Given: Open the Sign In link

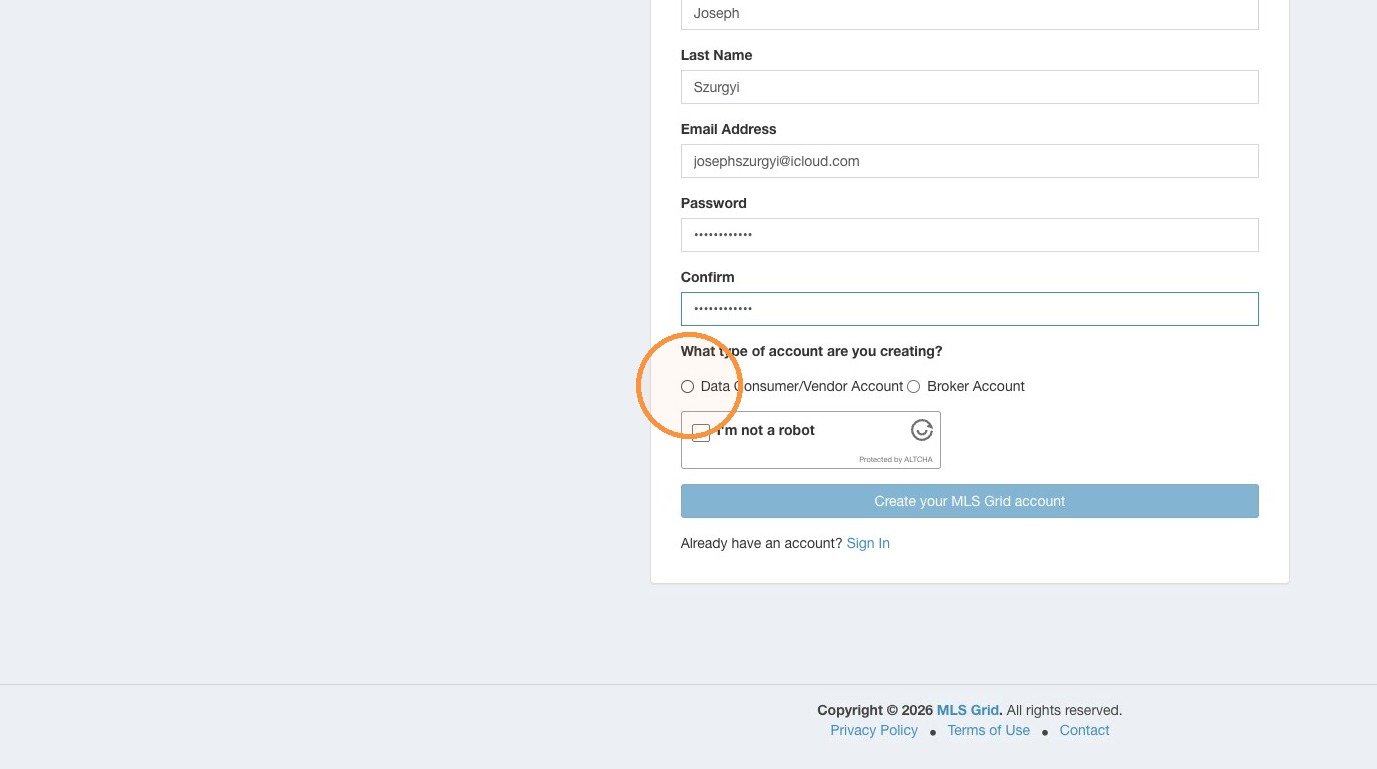Looking at the screenshot, I should (868, 543).
